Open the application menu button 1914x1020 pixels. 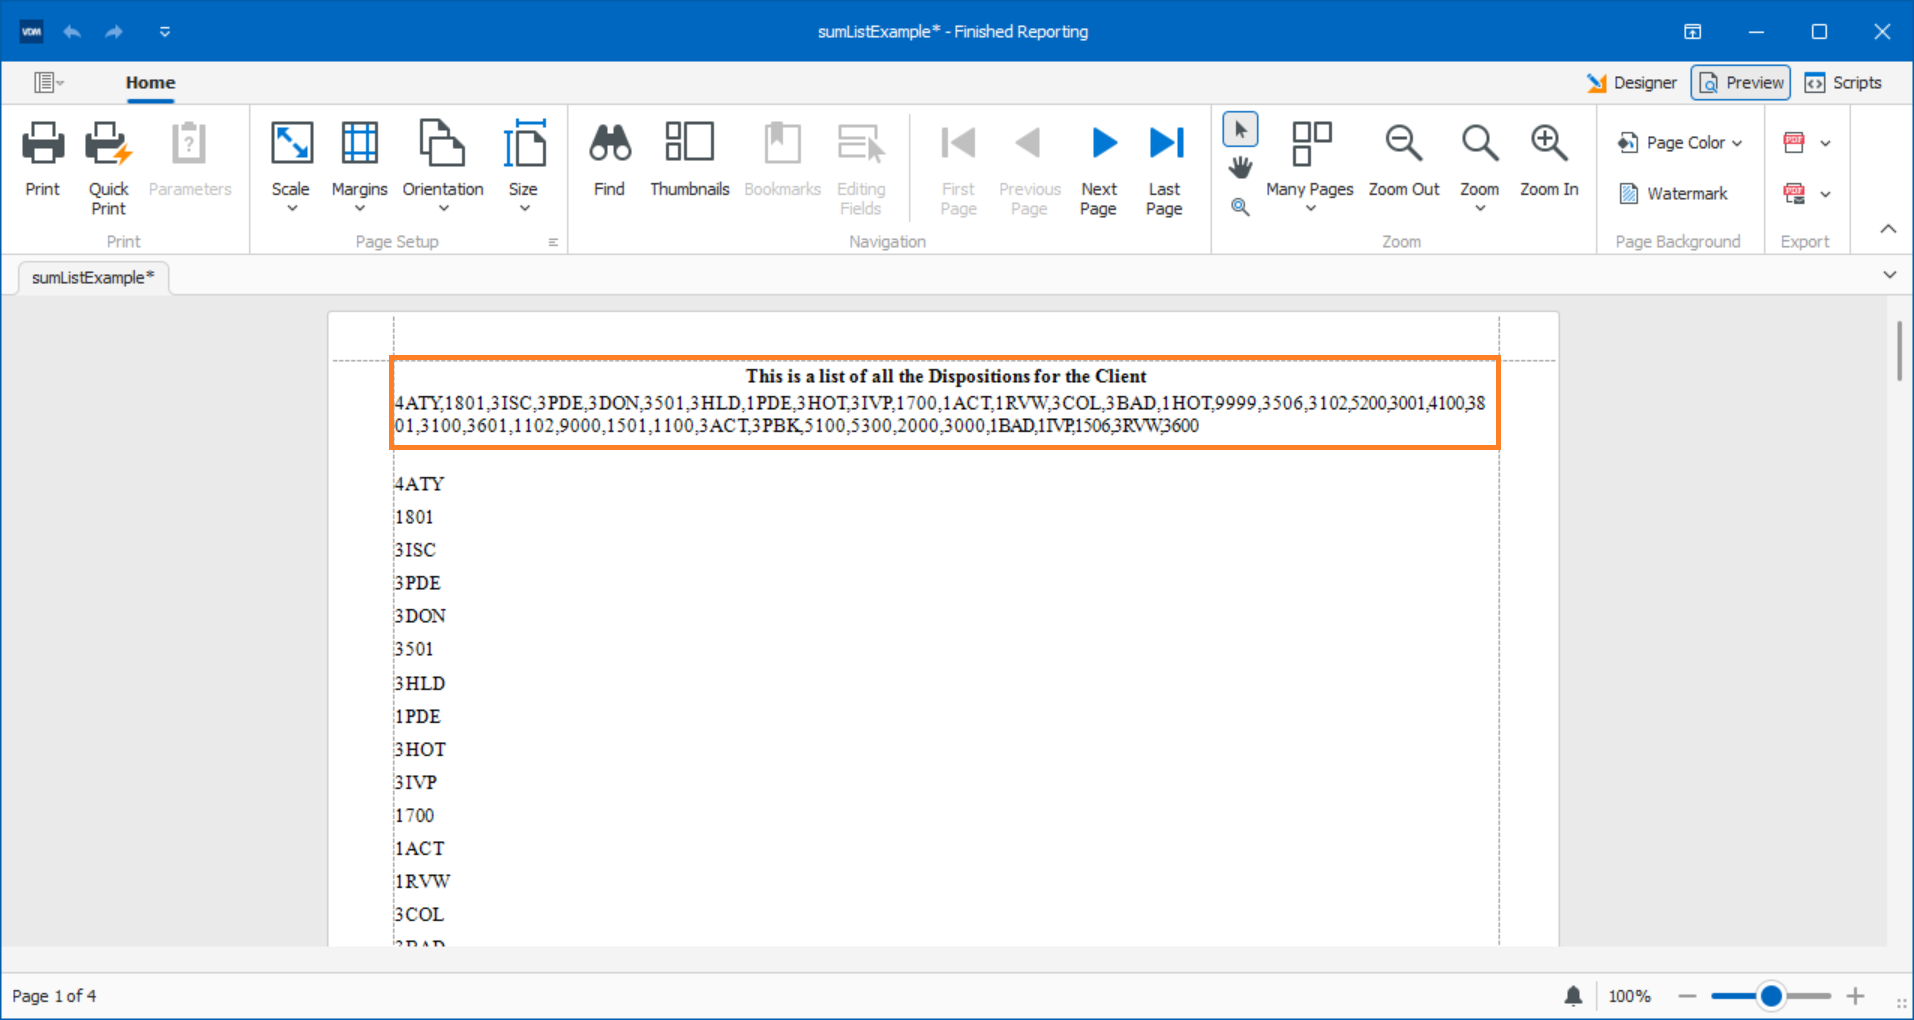pos(48,83)
